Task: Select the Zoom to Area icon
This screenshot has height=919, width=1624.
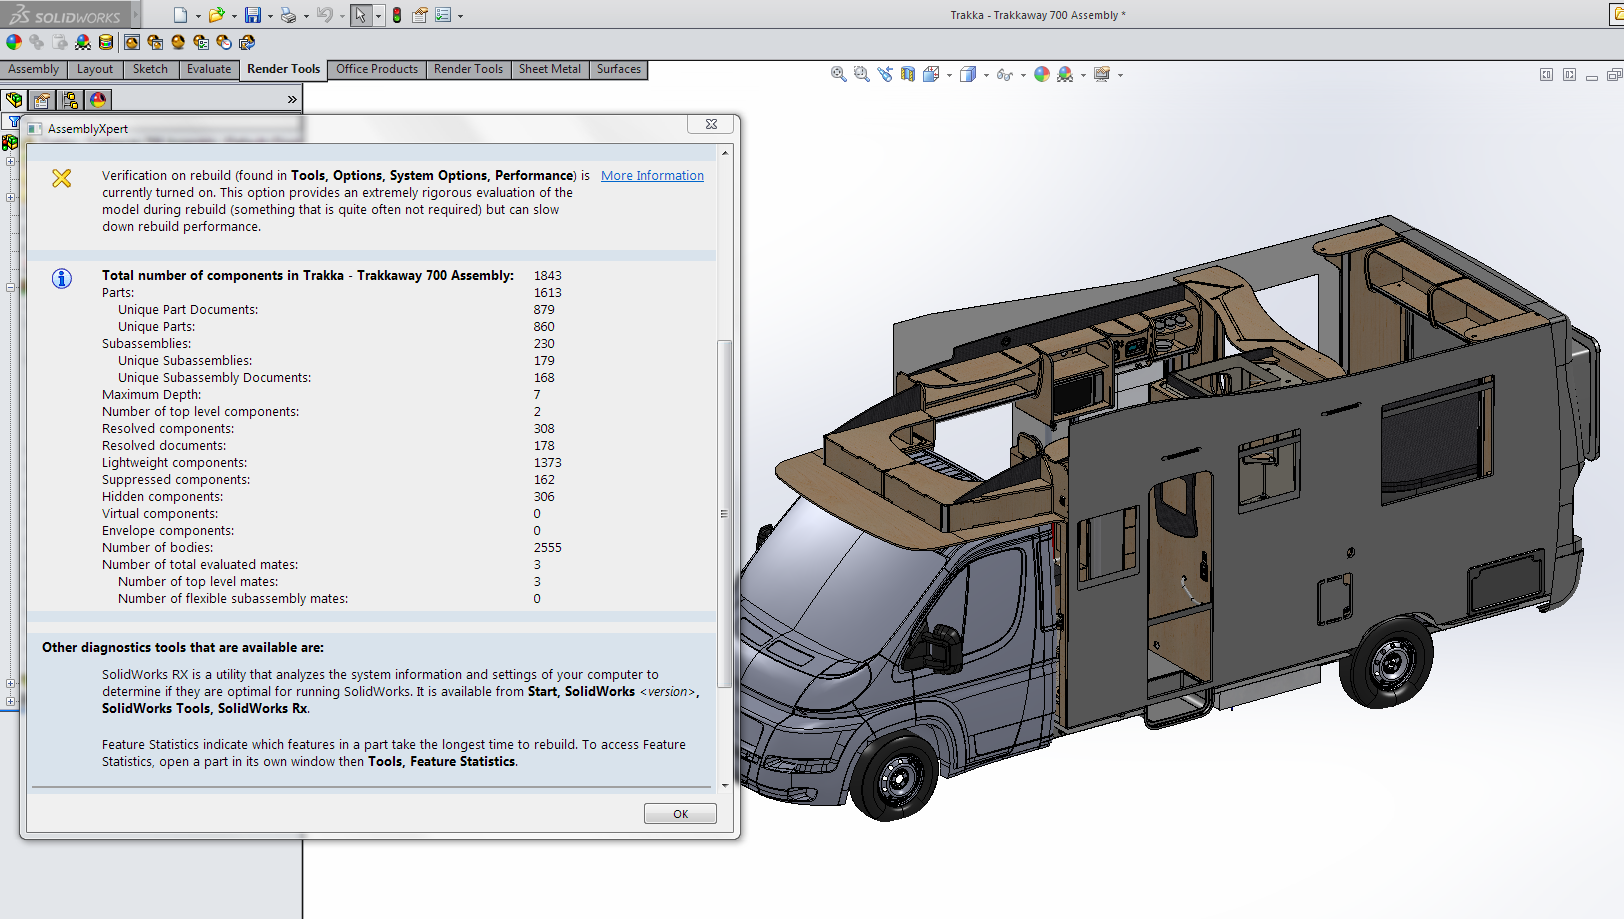Action: tap(862, 74)
